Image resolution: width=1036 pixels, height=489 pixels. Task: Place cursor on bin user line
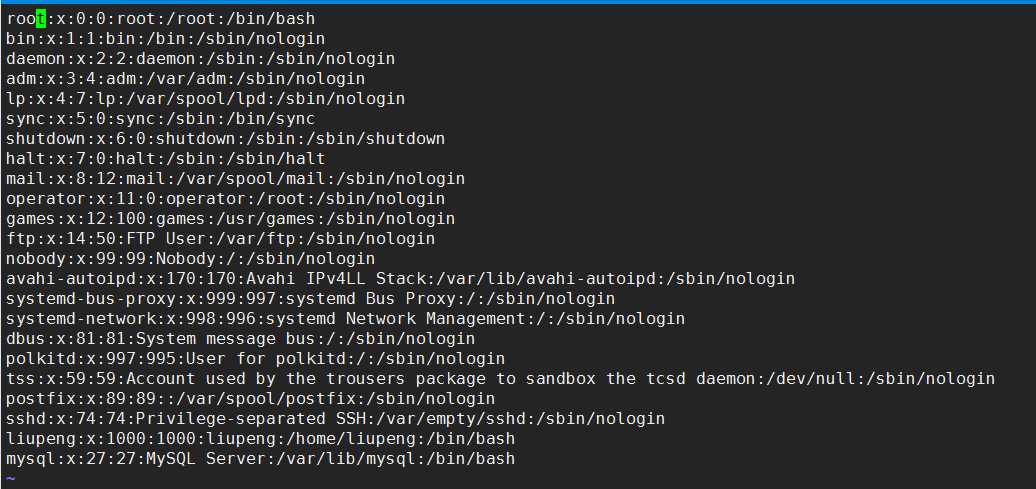point(166,39)
